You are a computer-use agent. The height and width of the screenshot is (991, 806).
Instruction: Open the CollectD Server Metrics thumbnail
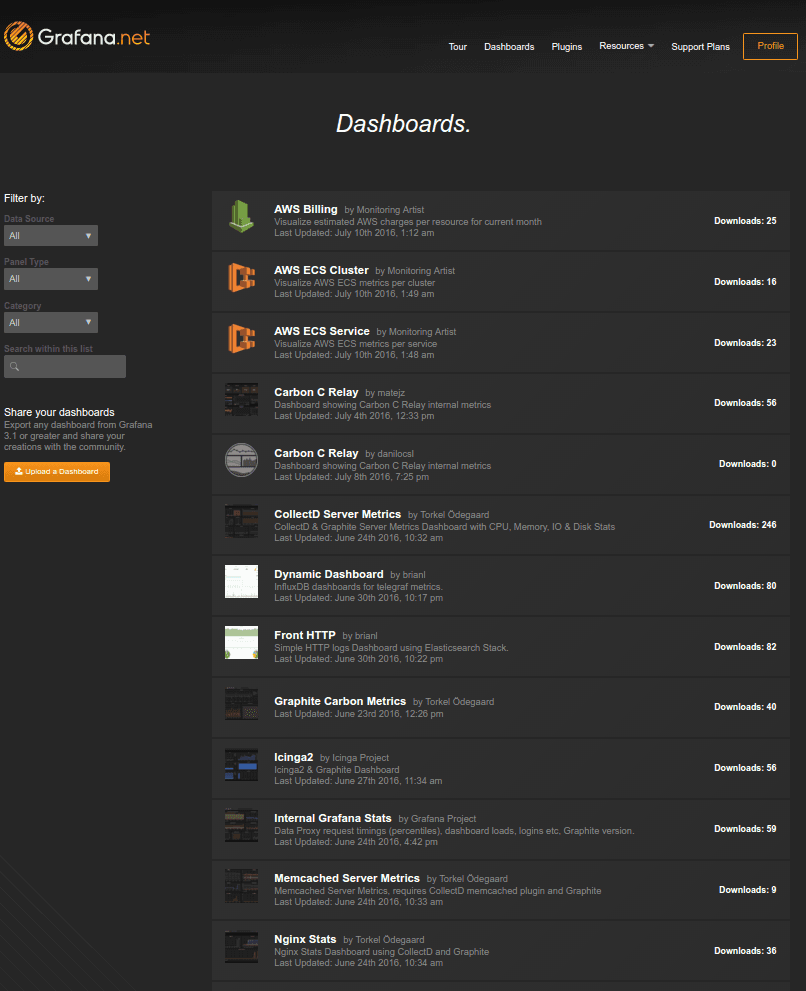tap(241, 521)
